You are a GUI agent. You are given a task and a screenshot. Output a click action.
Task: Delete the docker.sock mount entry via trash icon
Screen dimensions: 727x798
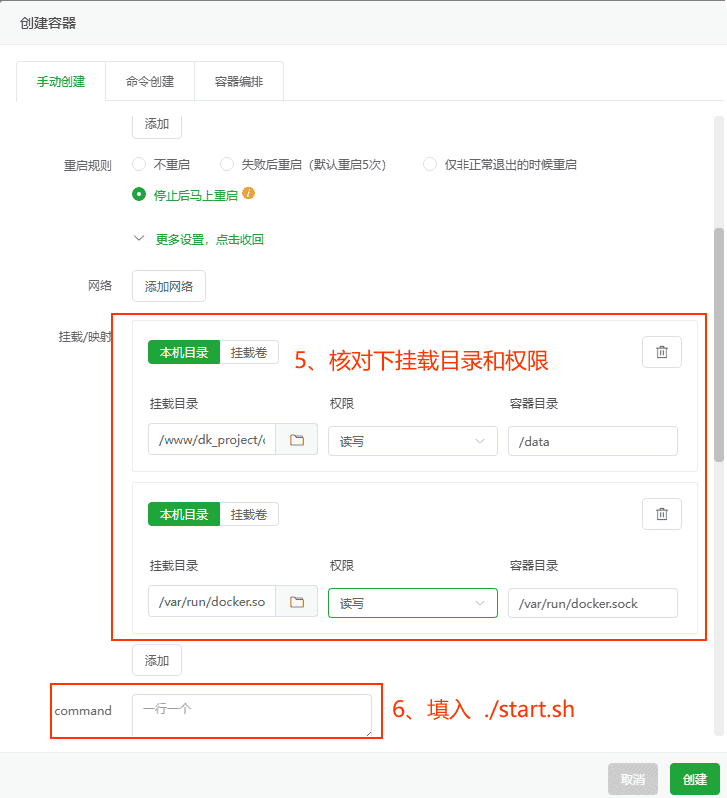click(x=661, y=514)
